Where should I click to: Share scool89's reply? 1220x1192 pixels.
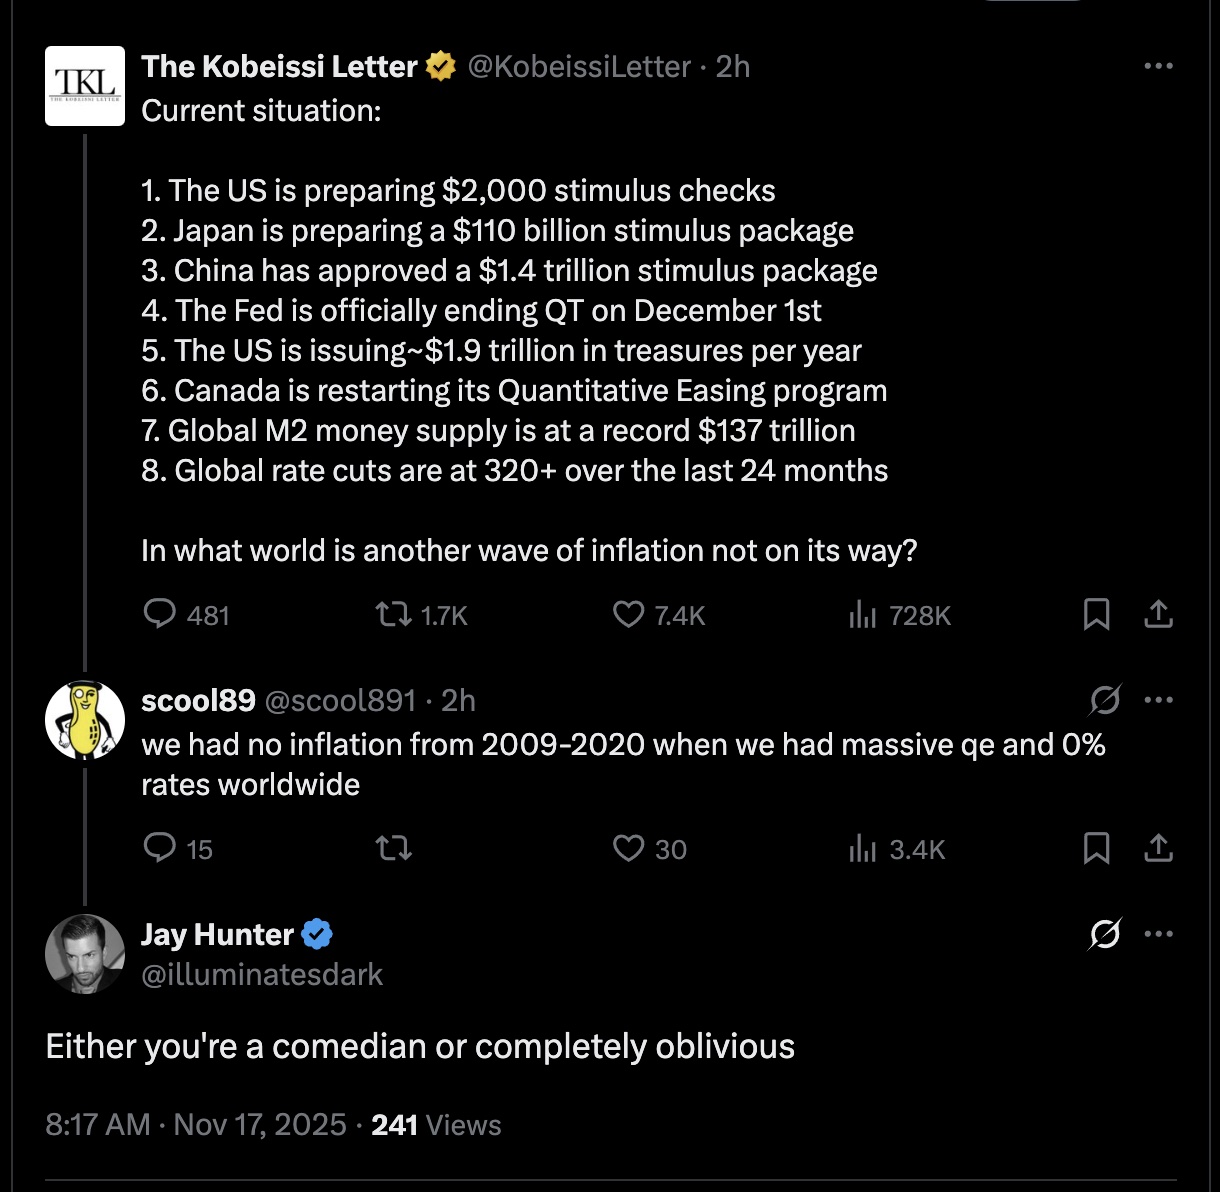click(x=1158, y=849)
